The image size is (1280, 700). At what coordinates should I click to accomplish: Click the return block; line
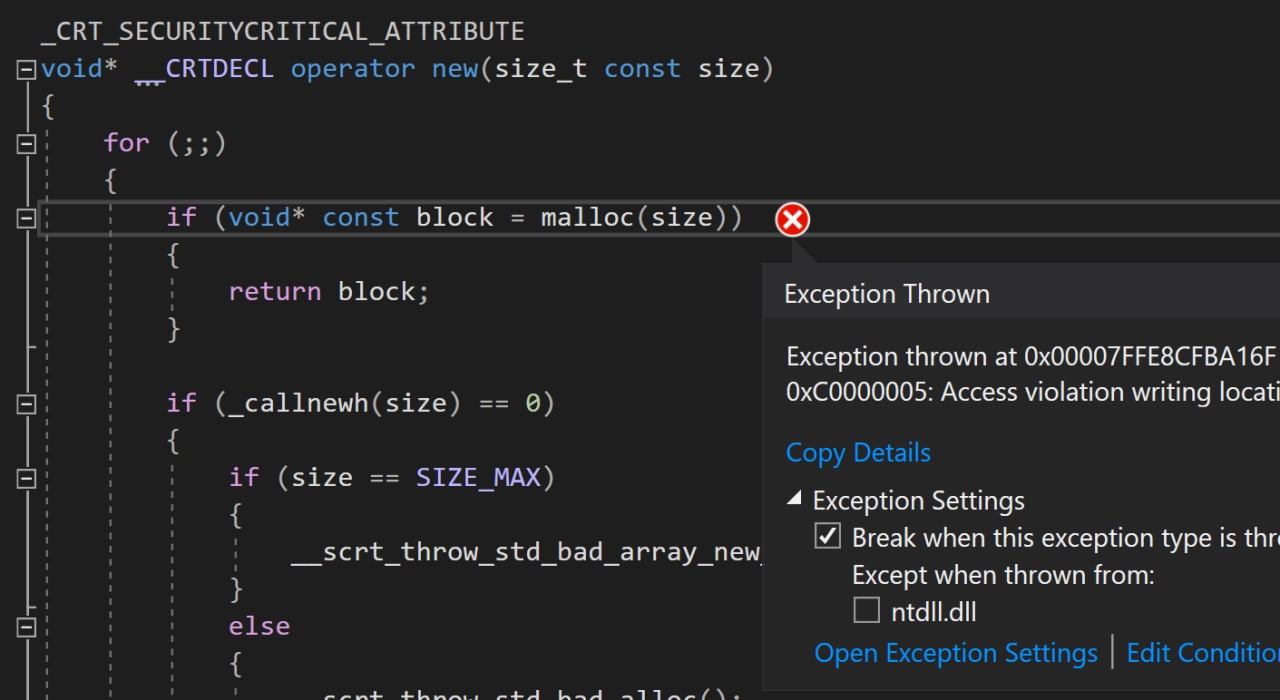(x=329, y=291)
